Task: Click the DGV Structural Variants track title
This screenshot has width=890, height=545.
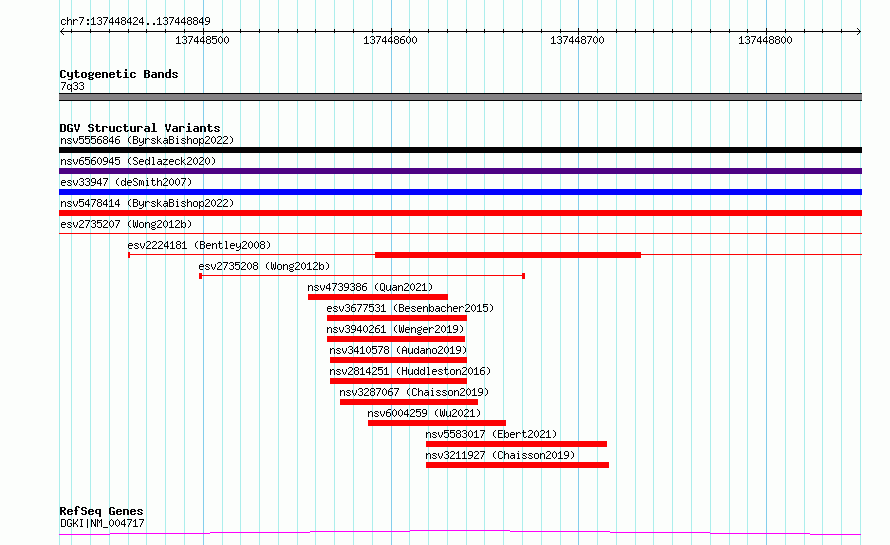Action: coord(140,128)
